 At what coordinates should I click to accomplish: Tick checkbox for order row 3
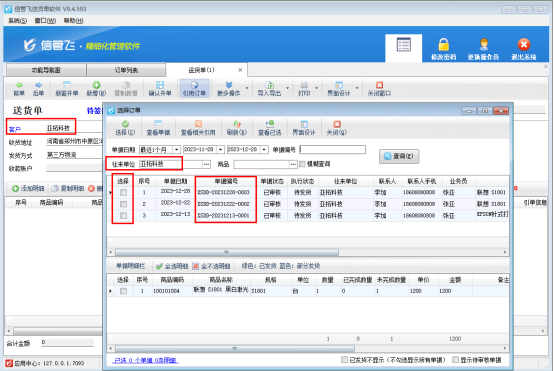pos(123,216)
